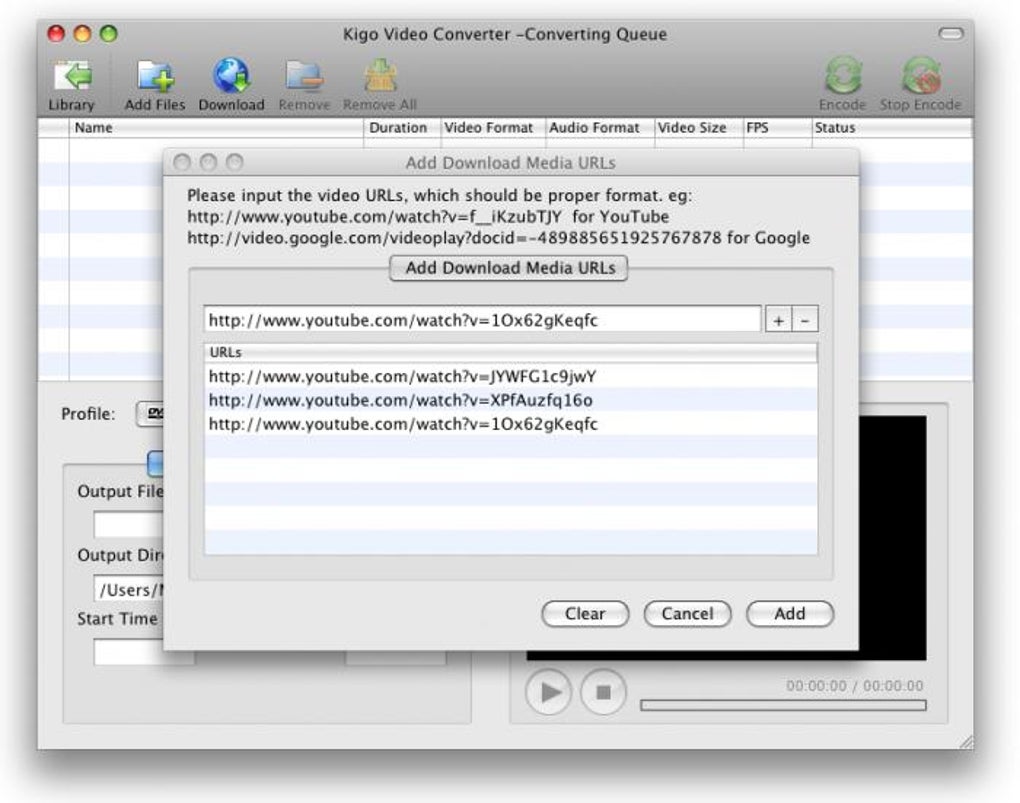Click the Output Directory path field
Image resolution: width=1020 pixels, height=803 pixels.
click(129, 590)
